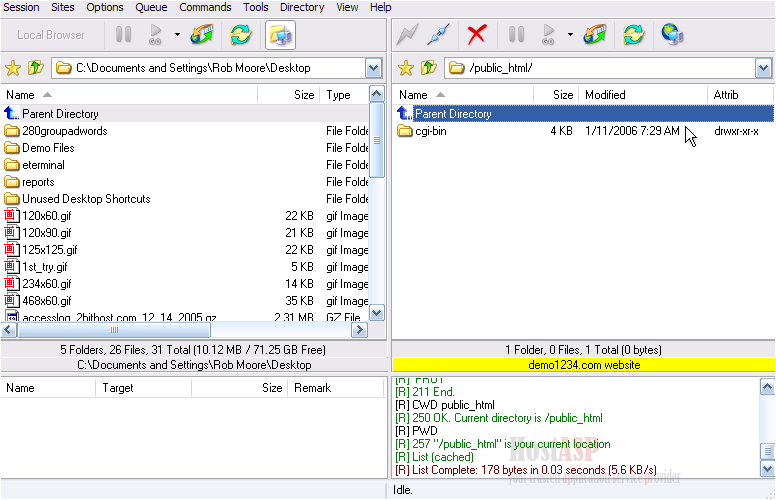The image size is (776, 500).
Task: Click the remote globe browser switch icon
Action: 672,35
